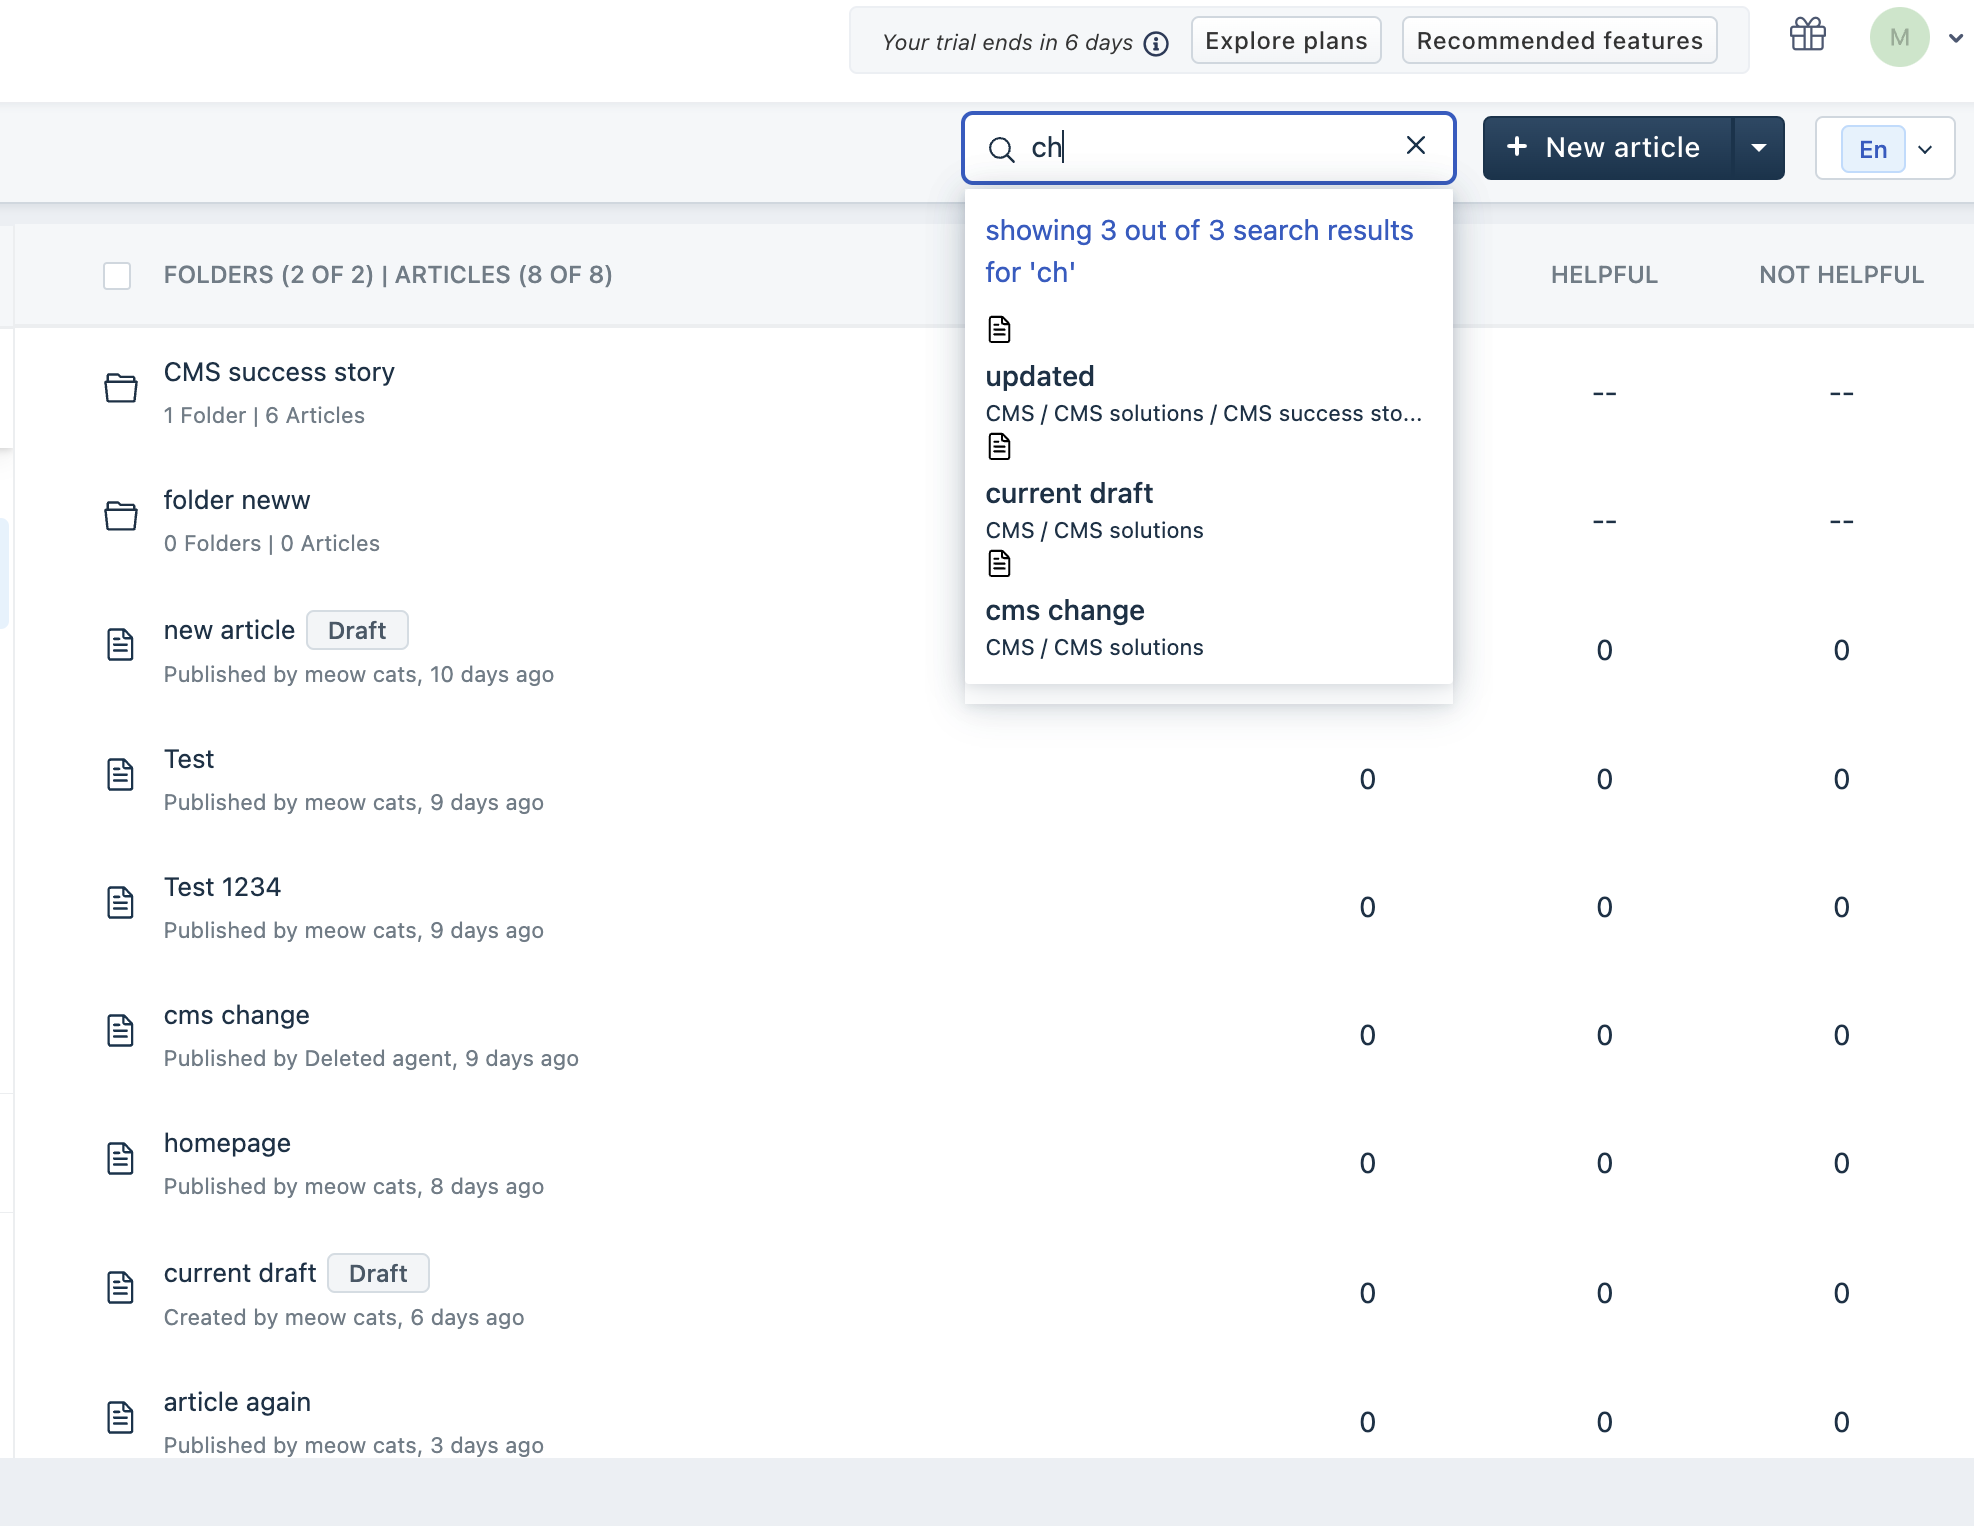
Task: Click the gift box icon
Action: pos(1807,36)
